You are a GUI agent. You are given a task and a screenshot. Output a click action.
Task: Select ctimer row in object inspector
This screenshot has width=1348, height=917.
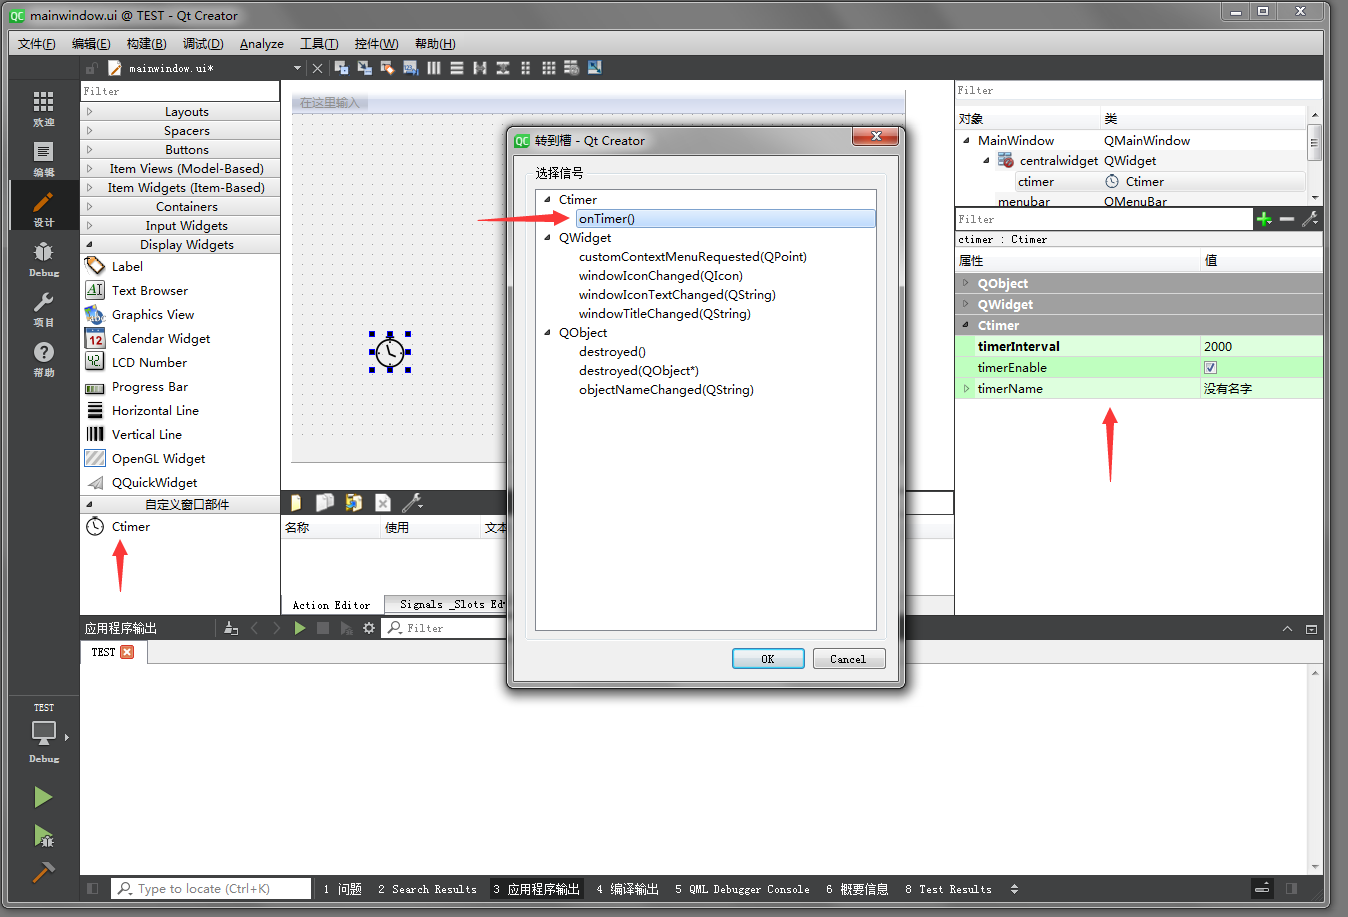tap(1160, 182)
